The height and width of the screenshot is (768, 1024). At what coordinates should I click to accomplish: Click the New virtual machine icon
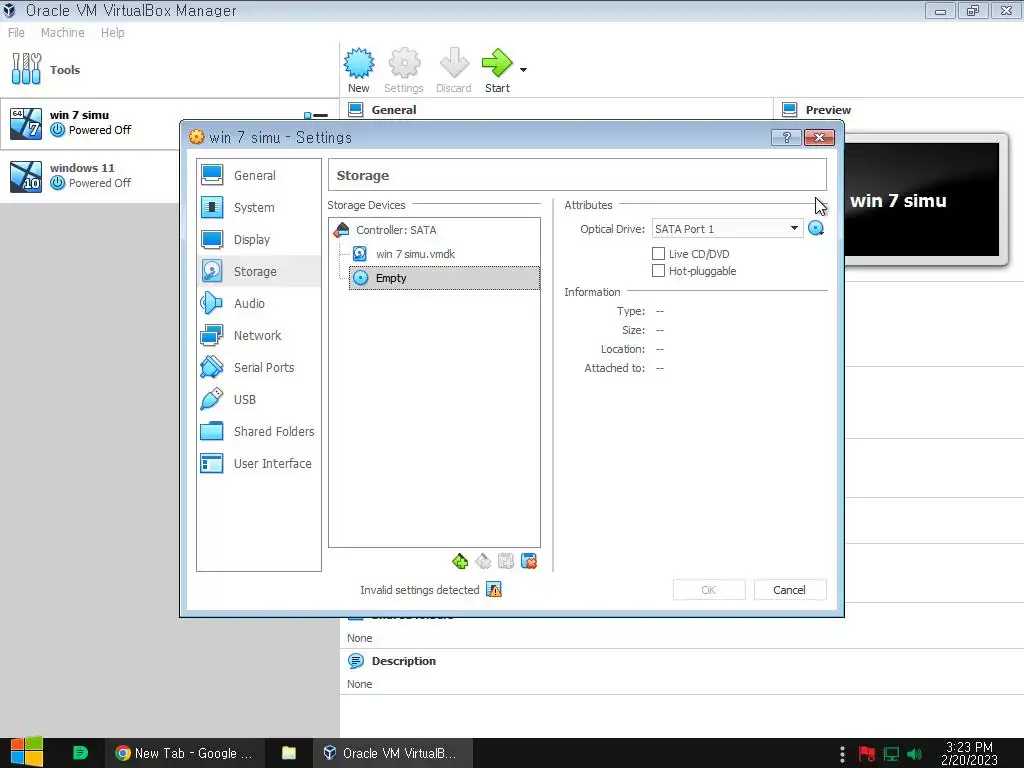click(x=359, y=63)
